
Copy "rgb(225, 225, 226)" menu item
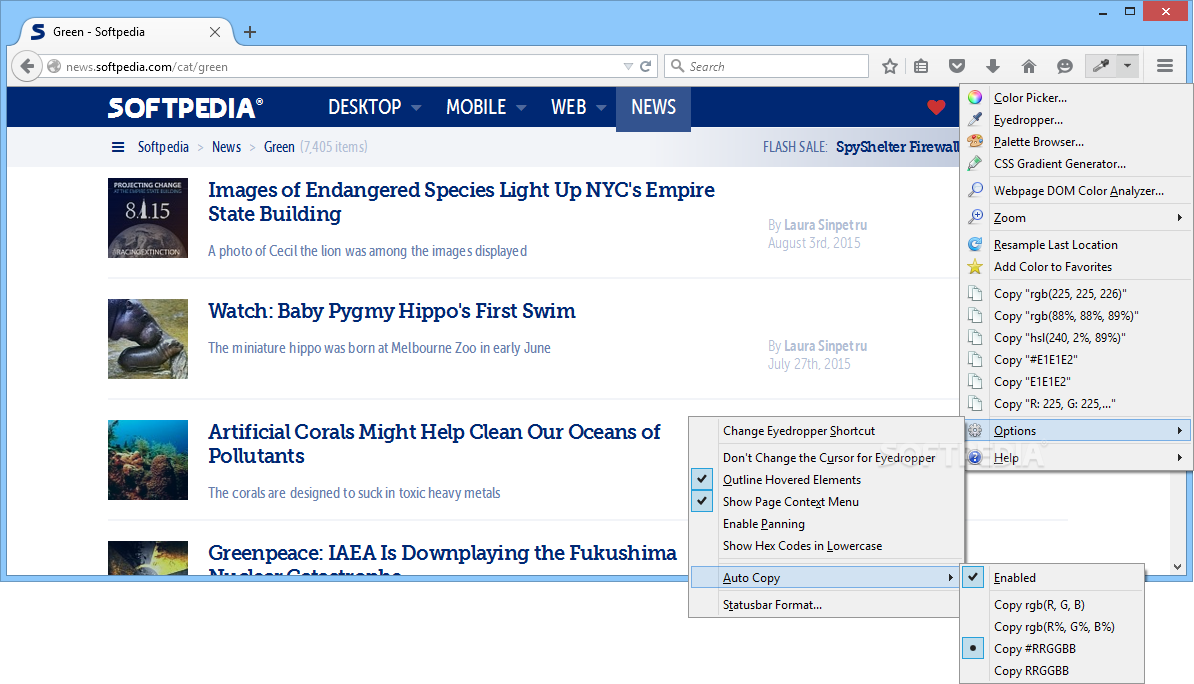[1076, 294]
